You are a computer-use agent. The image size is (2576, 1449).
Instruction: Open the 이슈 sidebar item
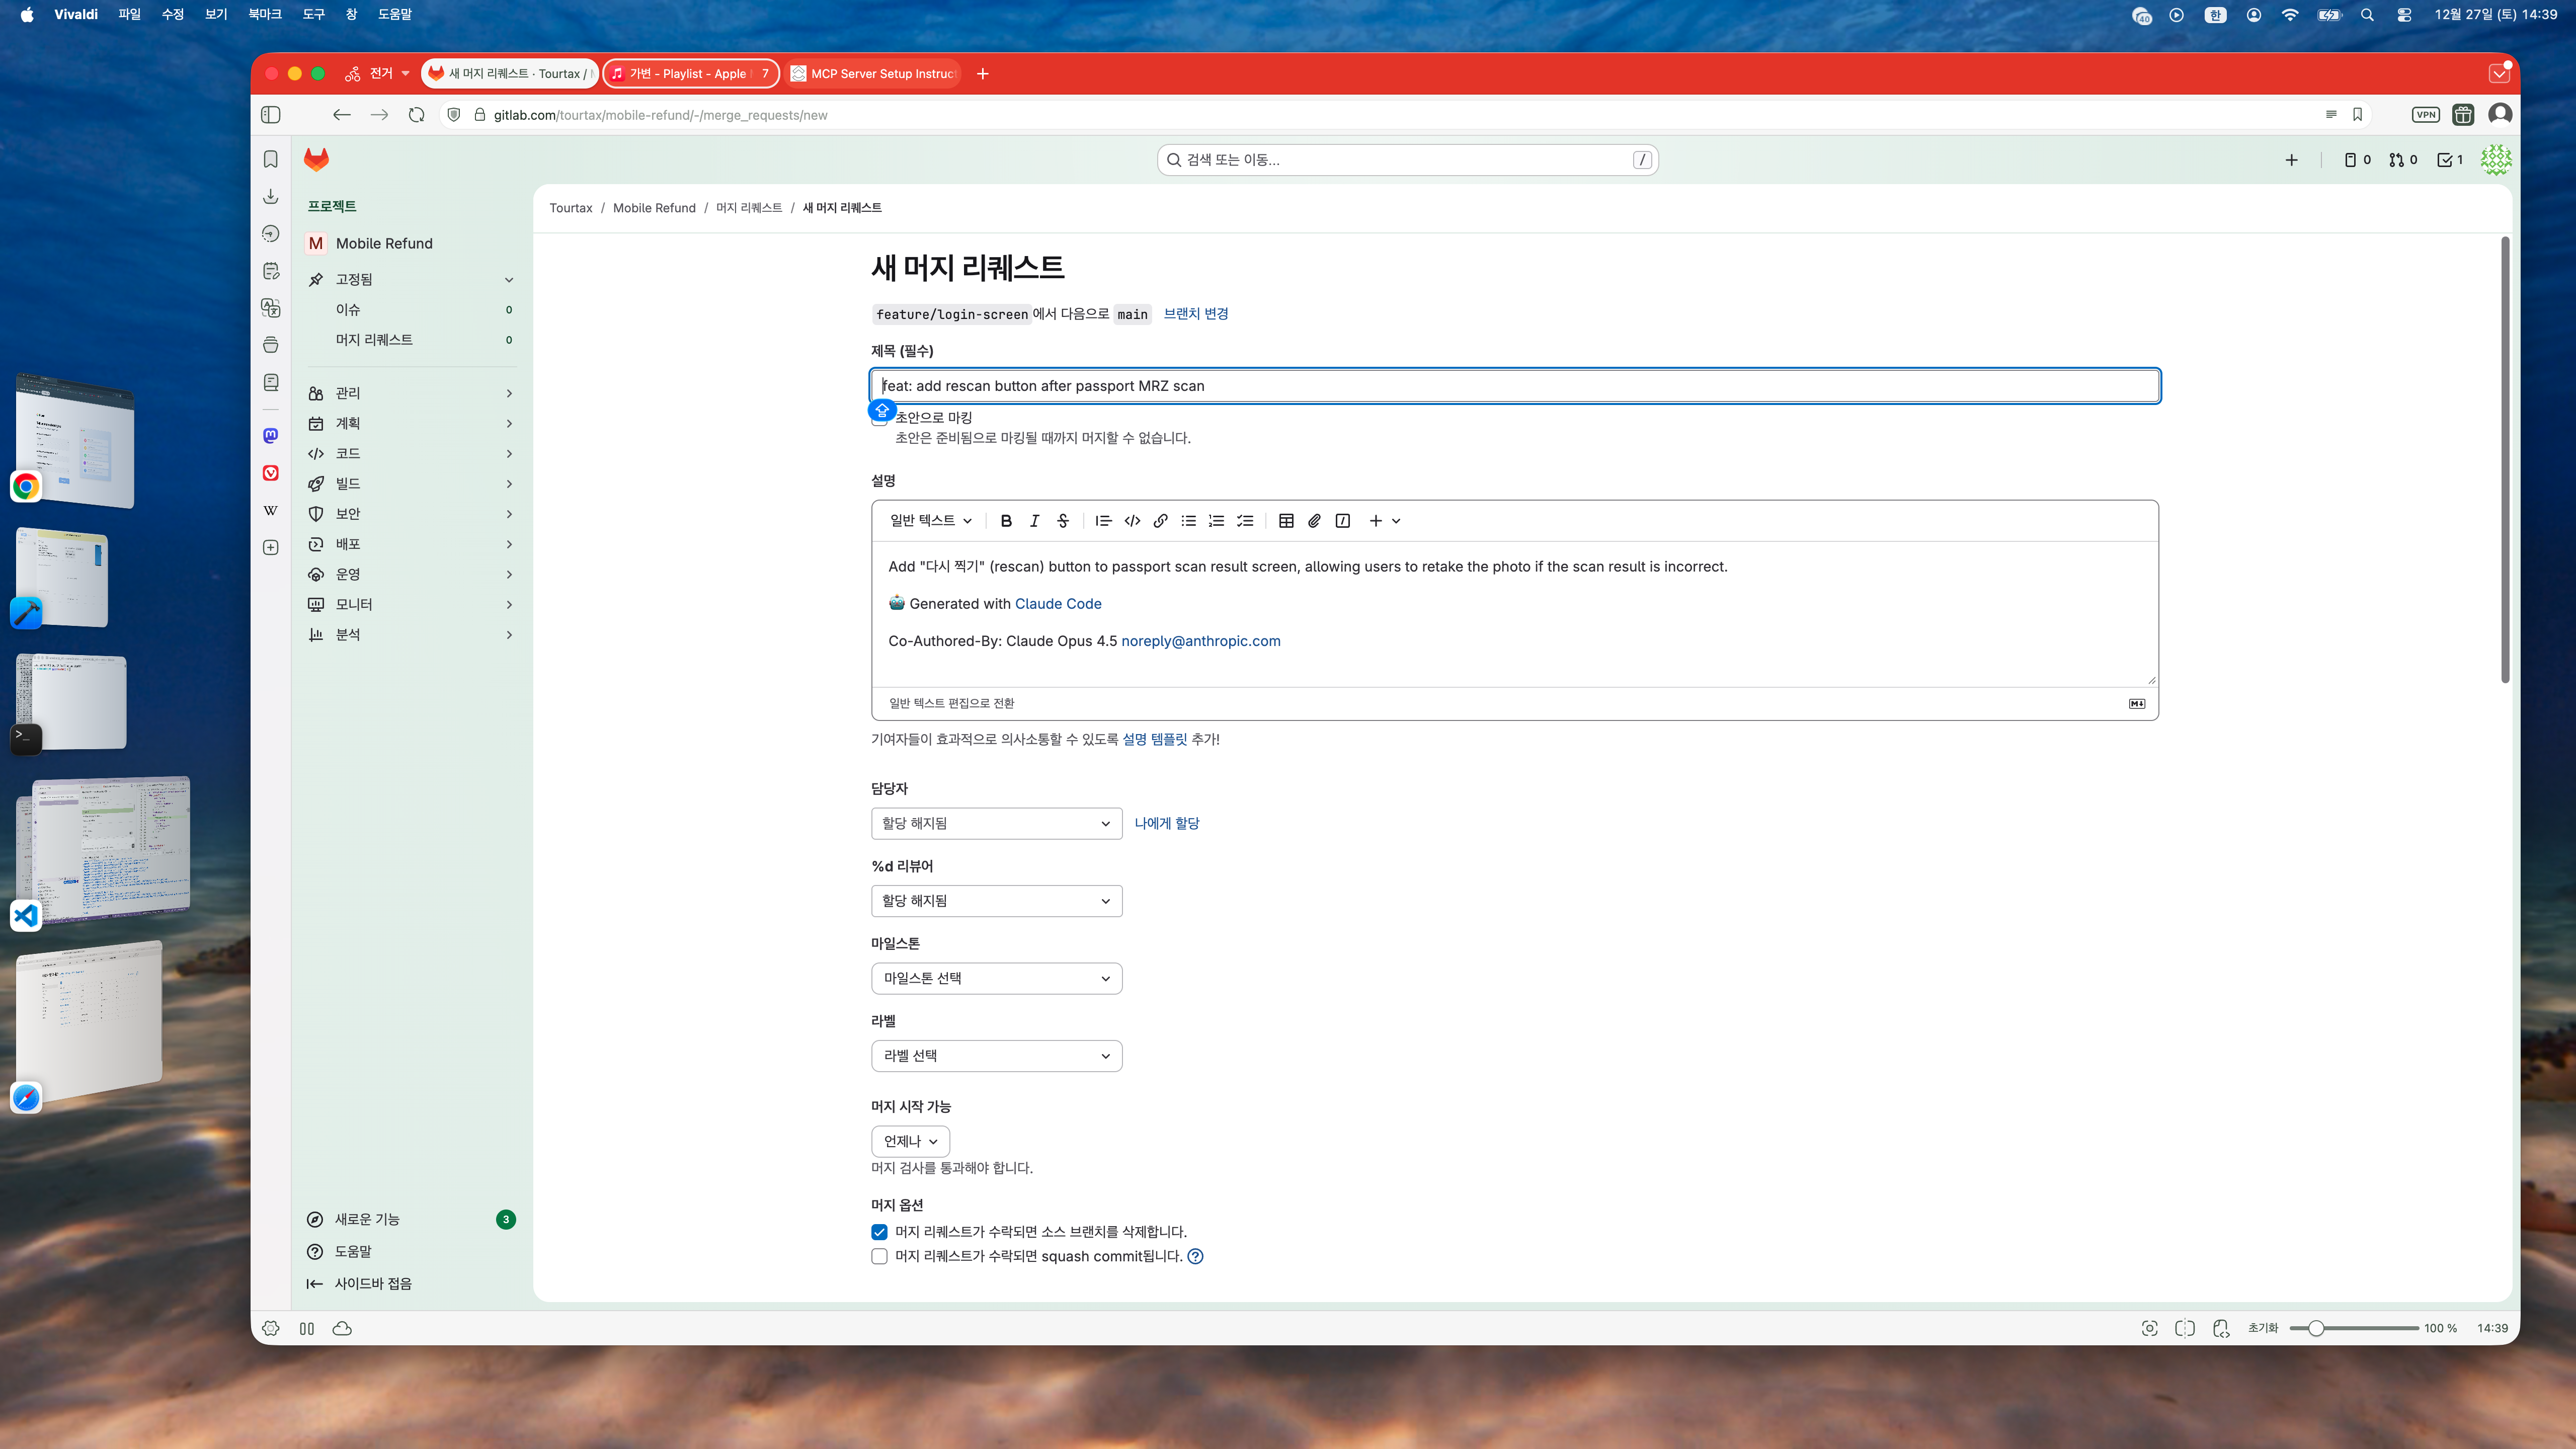[411, 310]
